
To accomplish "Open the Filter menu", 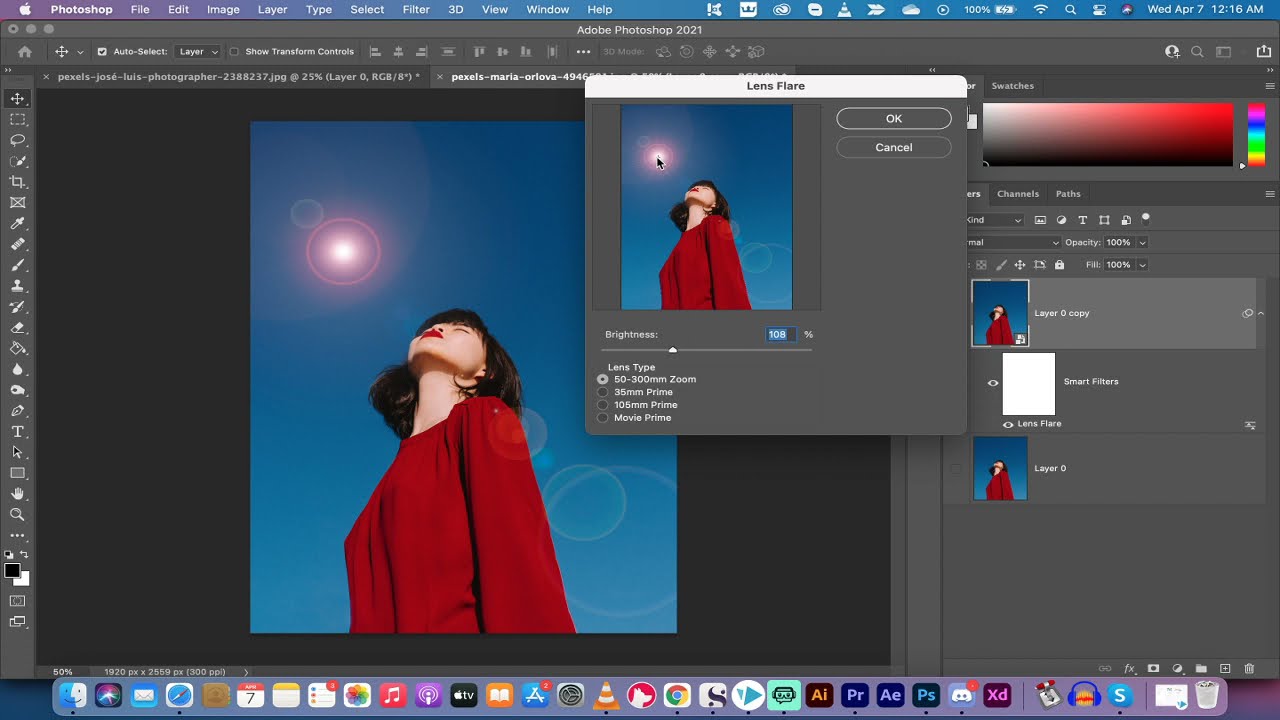I will 416,9.
